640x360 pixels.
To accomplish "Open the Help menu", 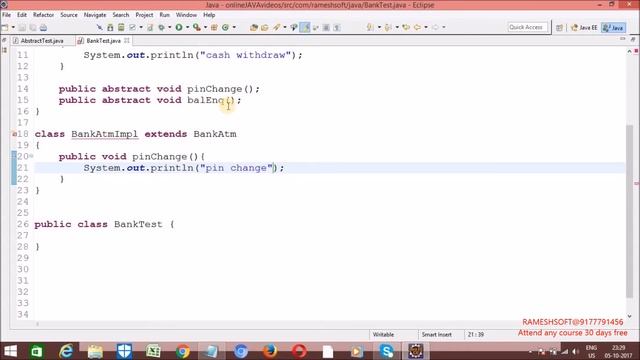I will click(209, 15).
